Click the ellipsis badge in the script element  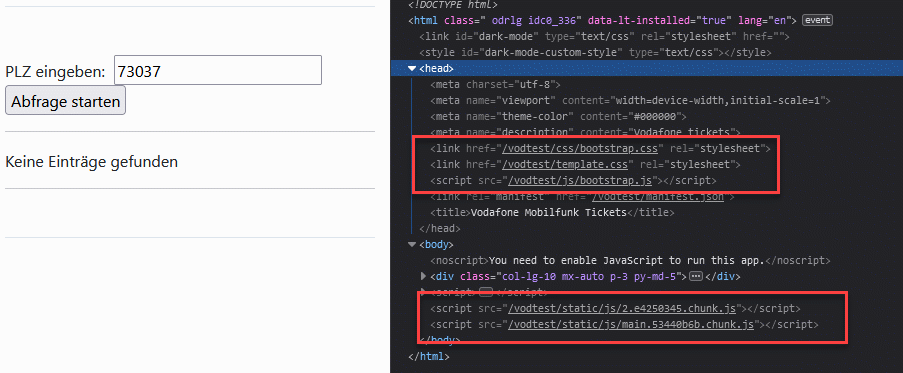(x=485, y=291)
